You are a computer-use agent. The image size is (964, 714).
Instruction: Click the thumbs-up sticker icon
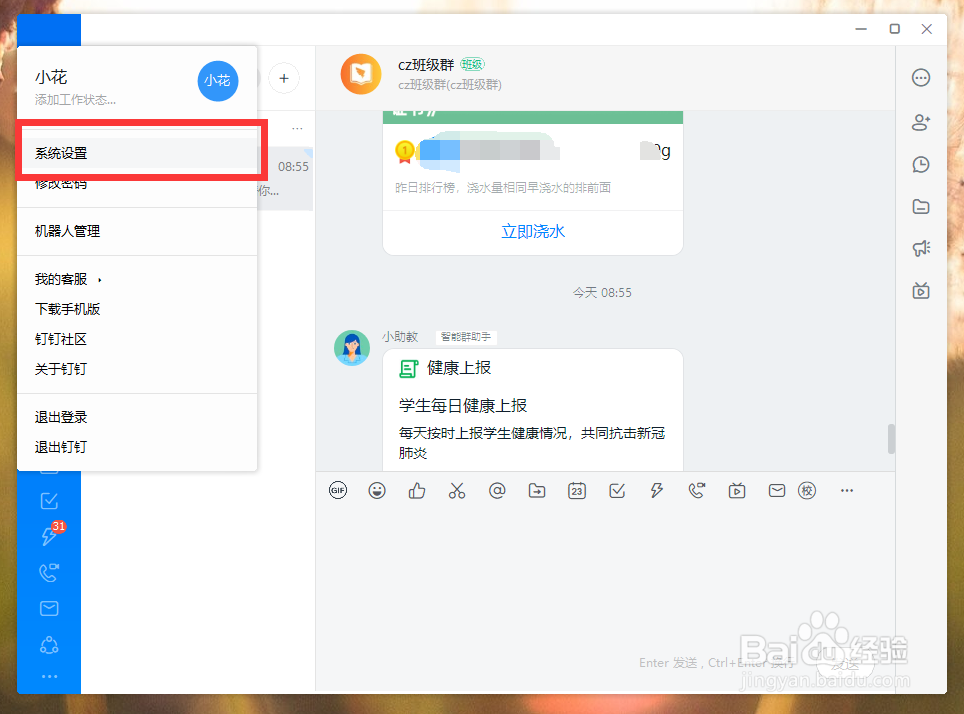417,490
